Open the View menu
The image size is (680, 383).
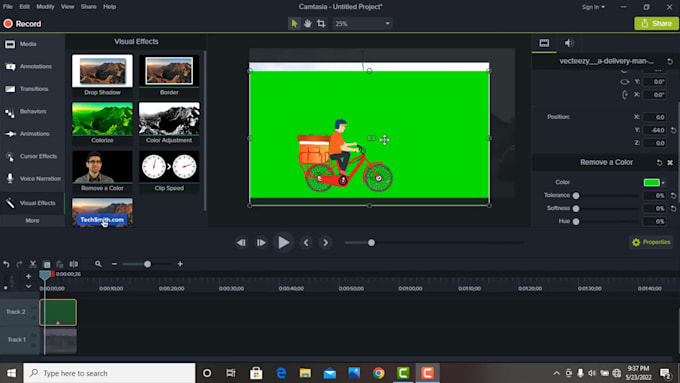67,7
